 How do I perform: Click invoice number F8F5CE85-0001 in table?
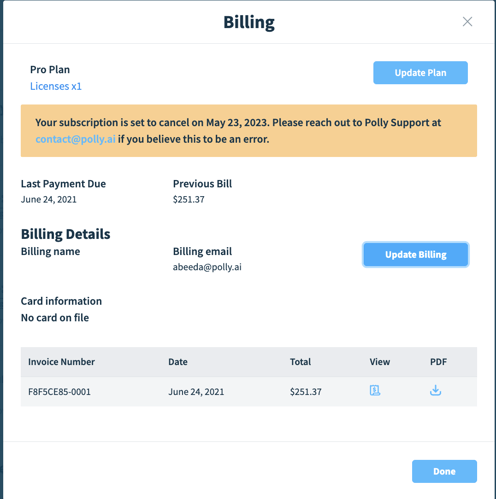(x=59, y=392)
